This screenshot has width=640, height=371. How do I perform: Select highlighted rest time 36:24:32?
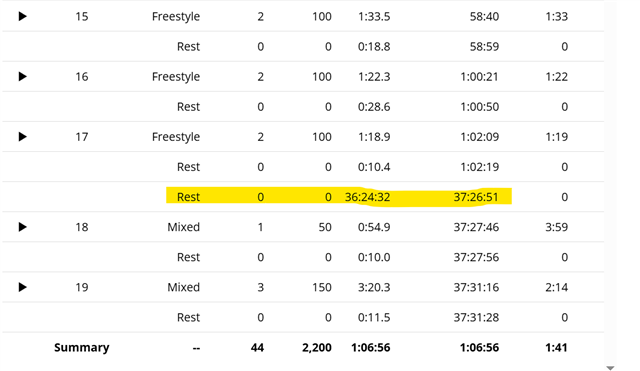[x=367, y=197]
